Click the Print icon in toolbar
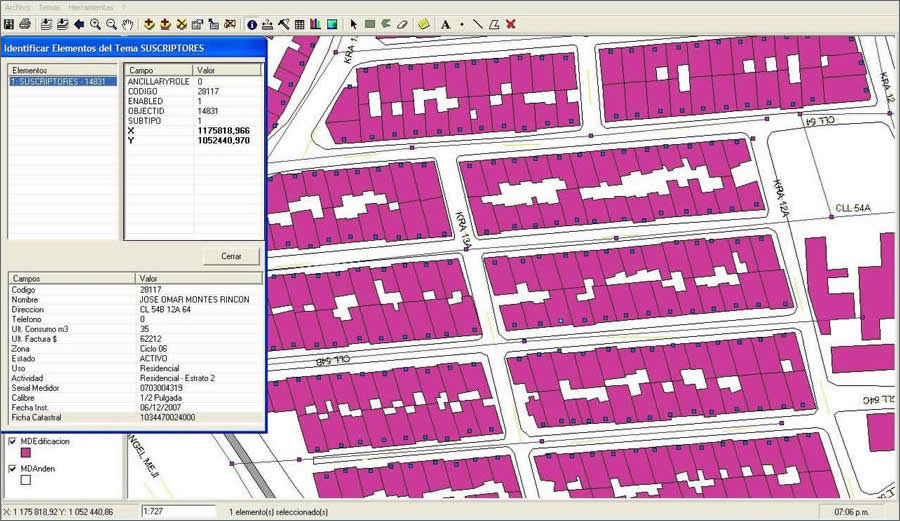Screen dimensions: 900x521 pos(25,23)
